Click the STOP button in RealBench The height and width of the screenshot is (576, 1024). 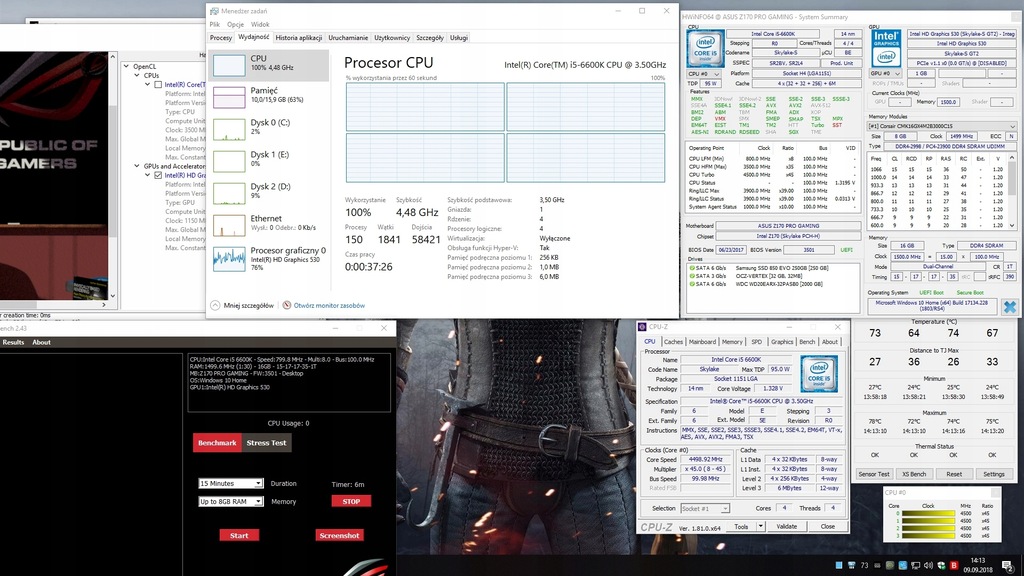click(x=351, y=502)
